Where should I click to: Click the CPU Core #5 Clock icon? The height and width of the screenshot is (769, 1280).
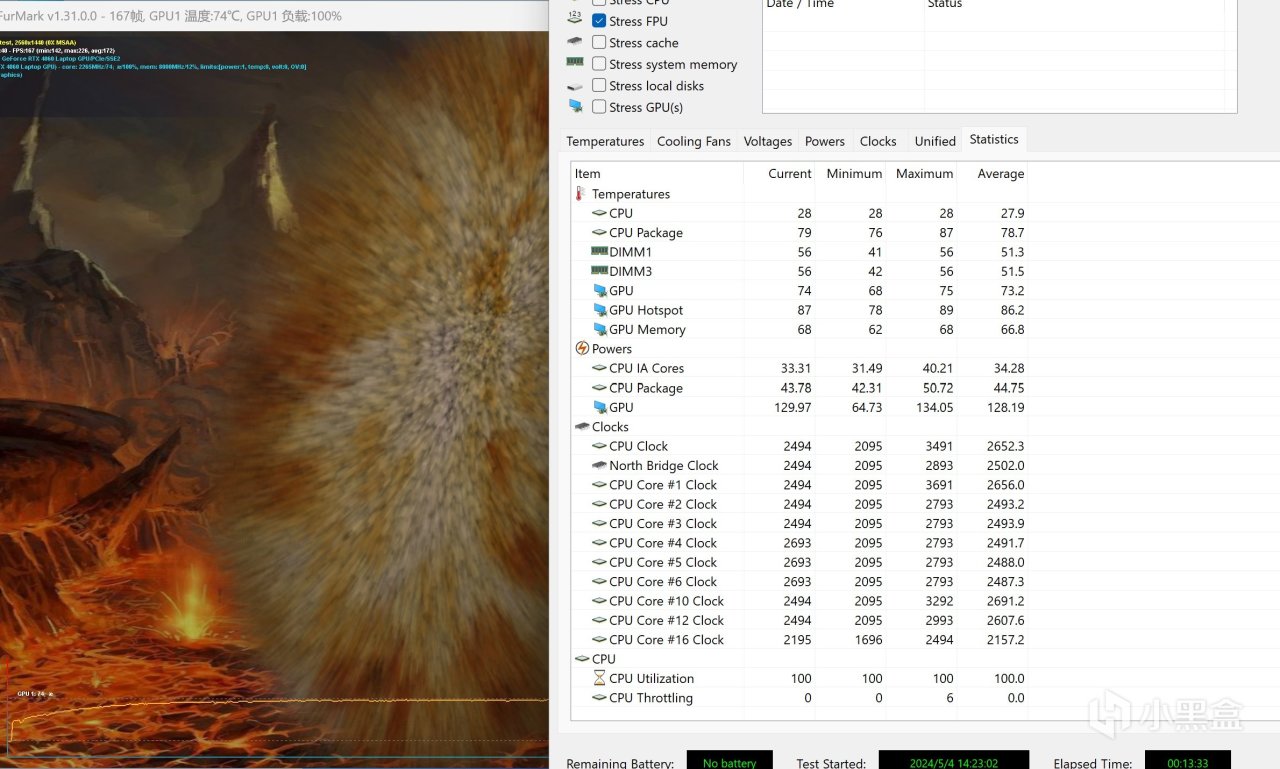coord(599,562)
